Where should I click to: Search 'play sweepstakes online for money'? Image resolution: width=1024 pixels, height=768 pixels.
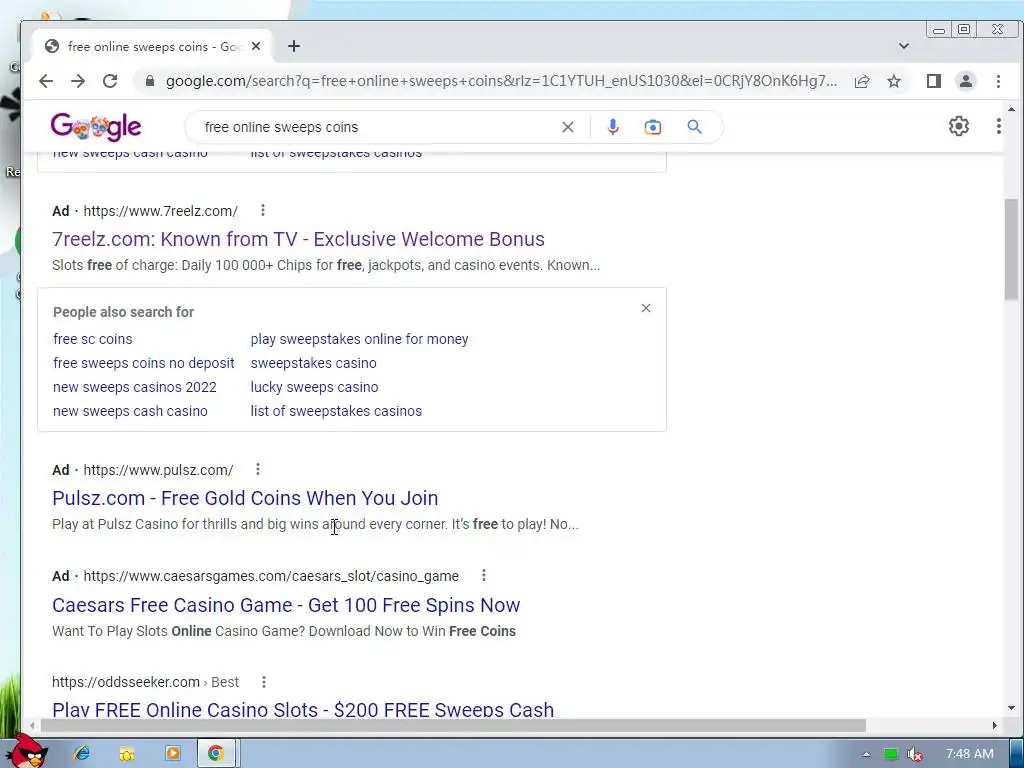[359, 339]
